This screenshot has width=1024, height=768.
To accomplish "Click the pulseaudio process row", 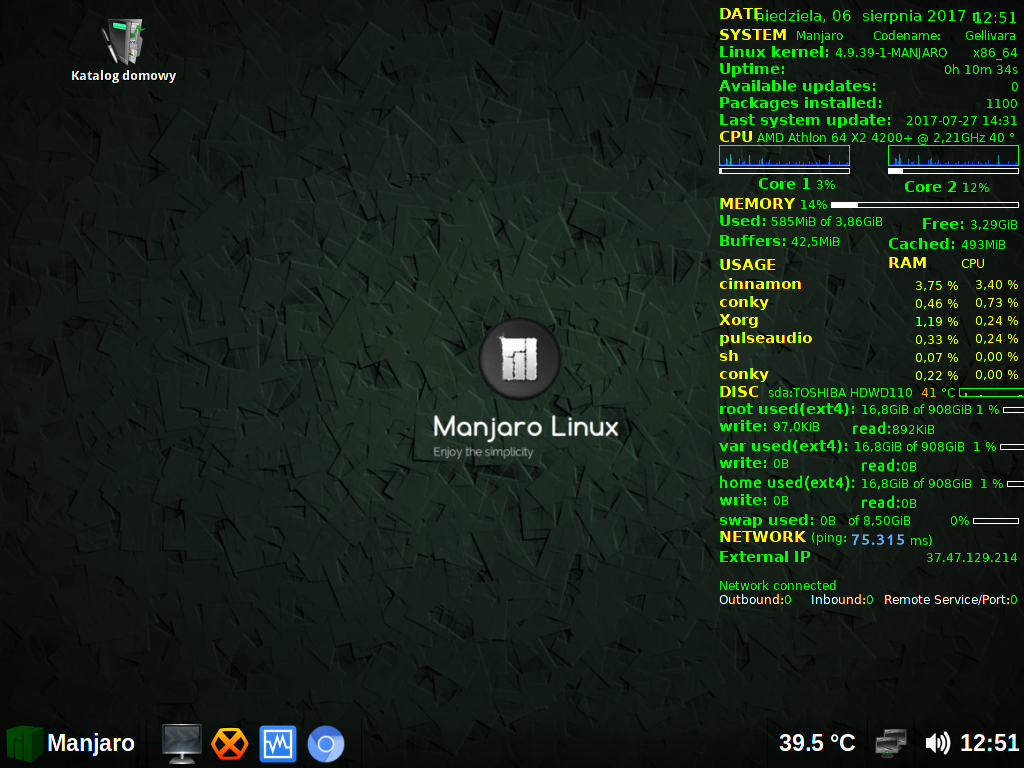I will click(x=869, y=339).
